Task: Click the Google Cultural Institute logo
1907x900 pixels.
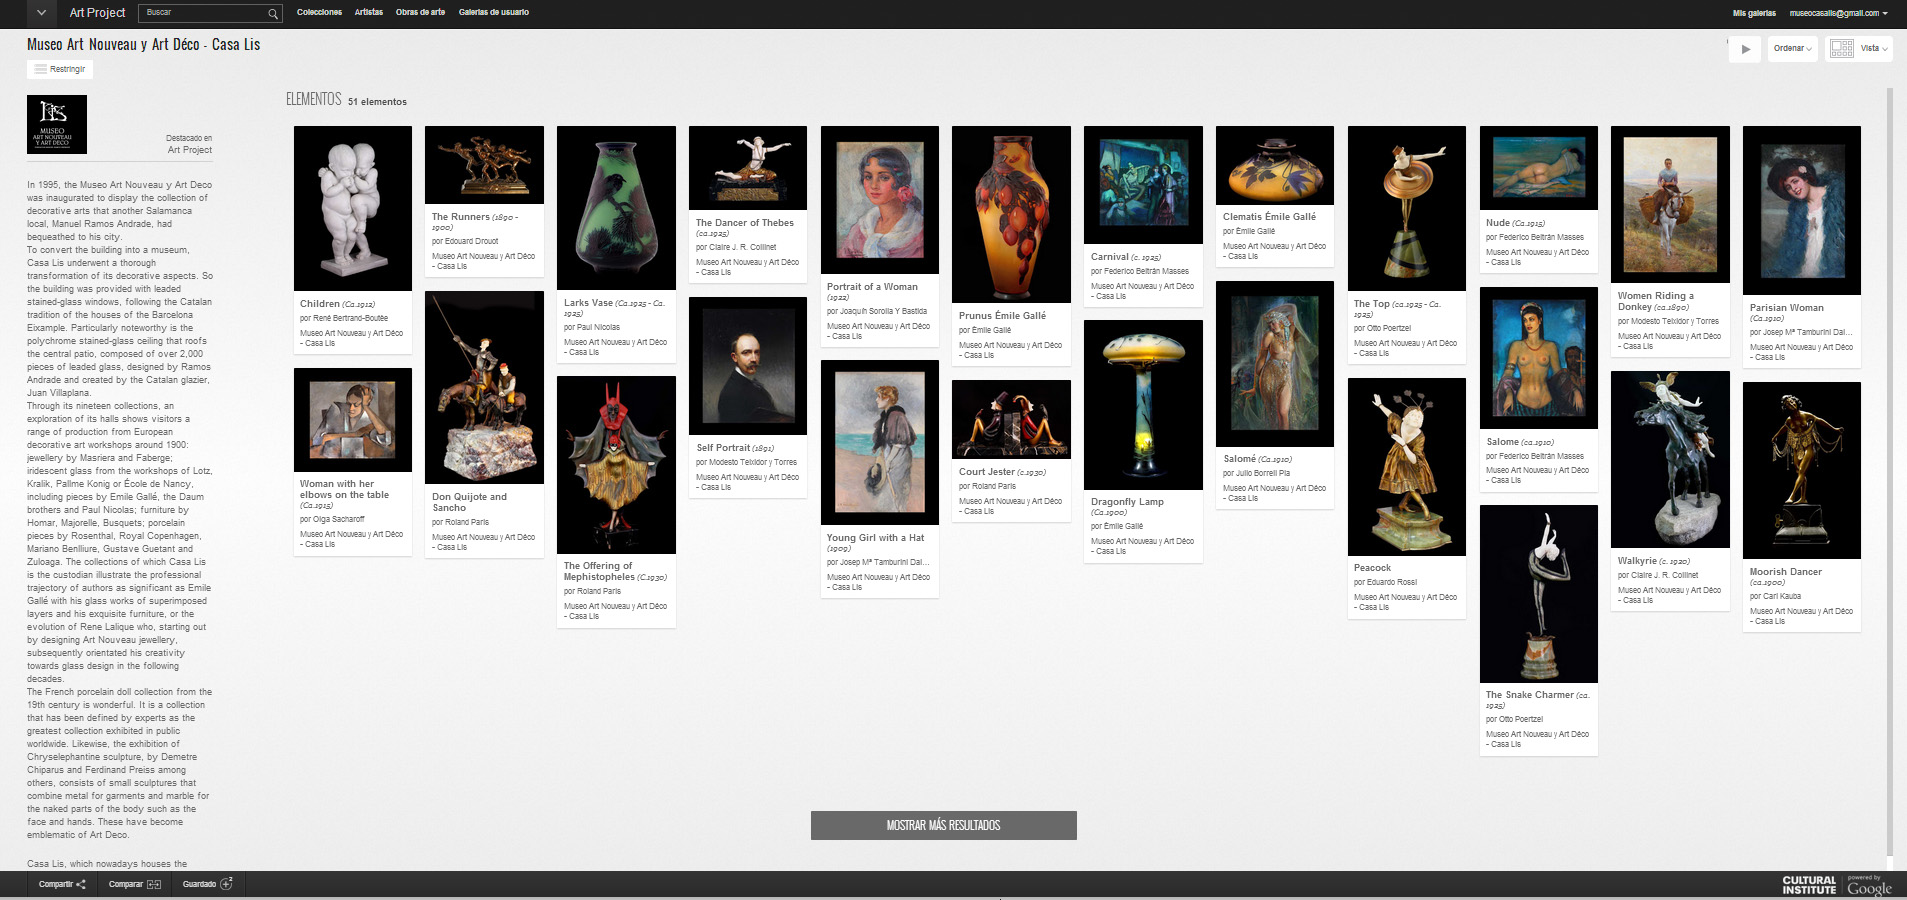Action: [1836, 885]
